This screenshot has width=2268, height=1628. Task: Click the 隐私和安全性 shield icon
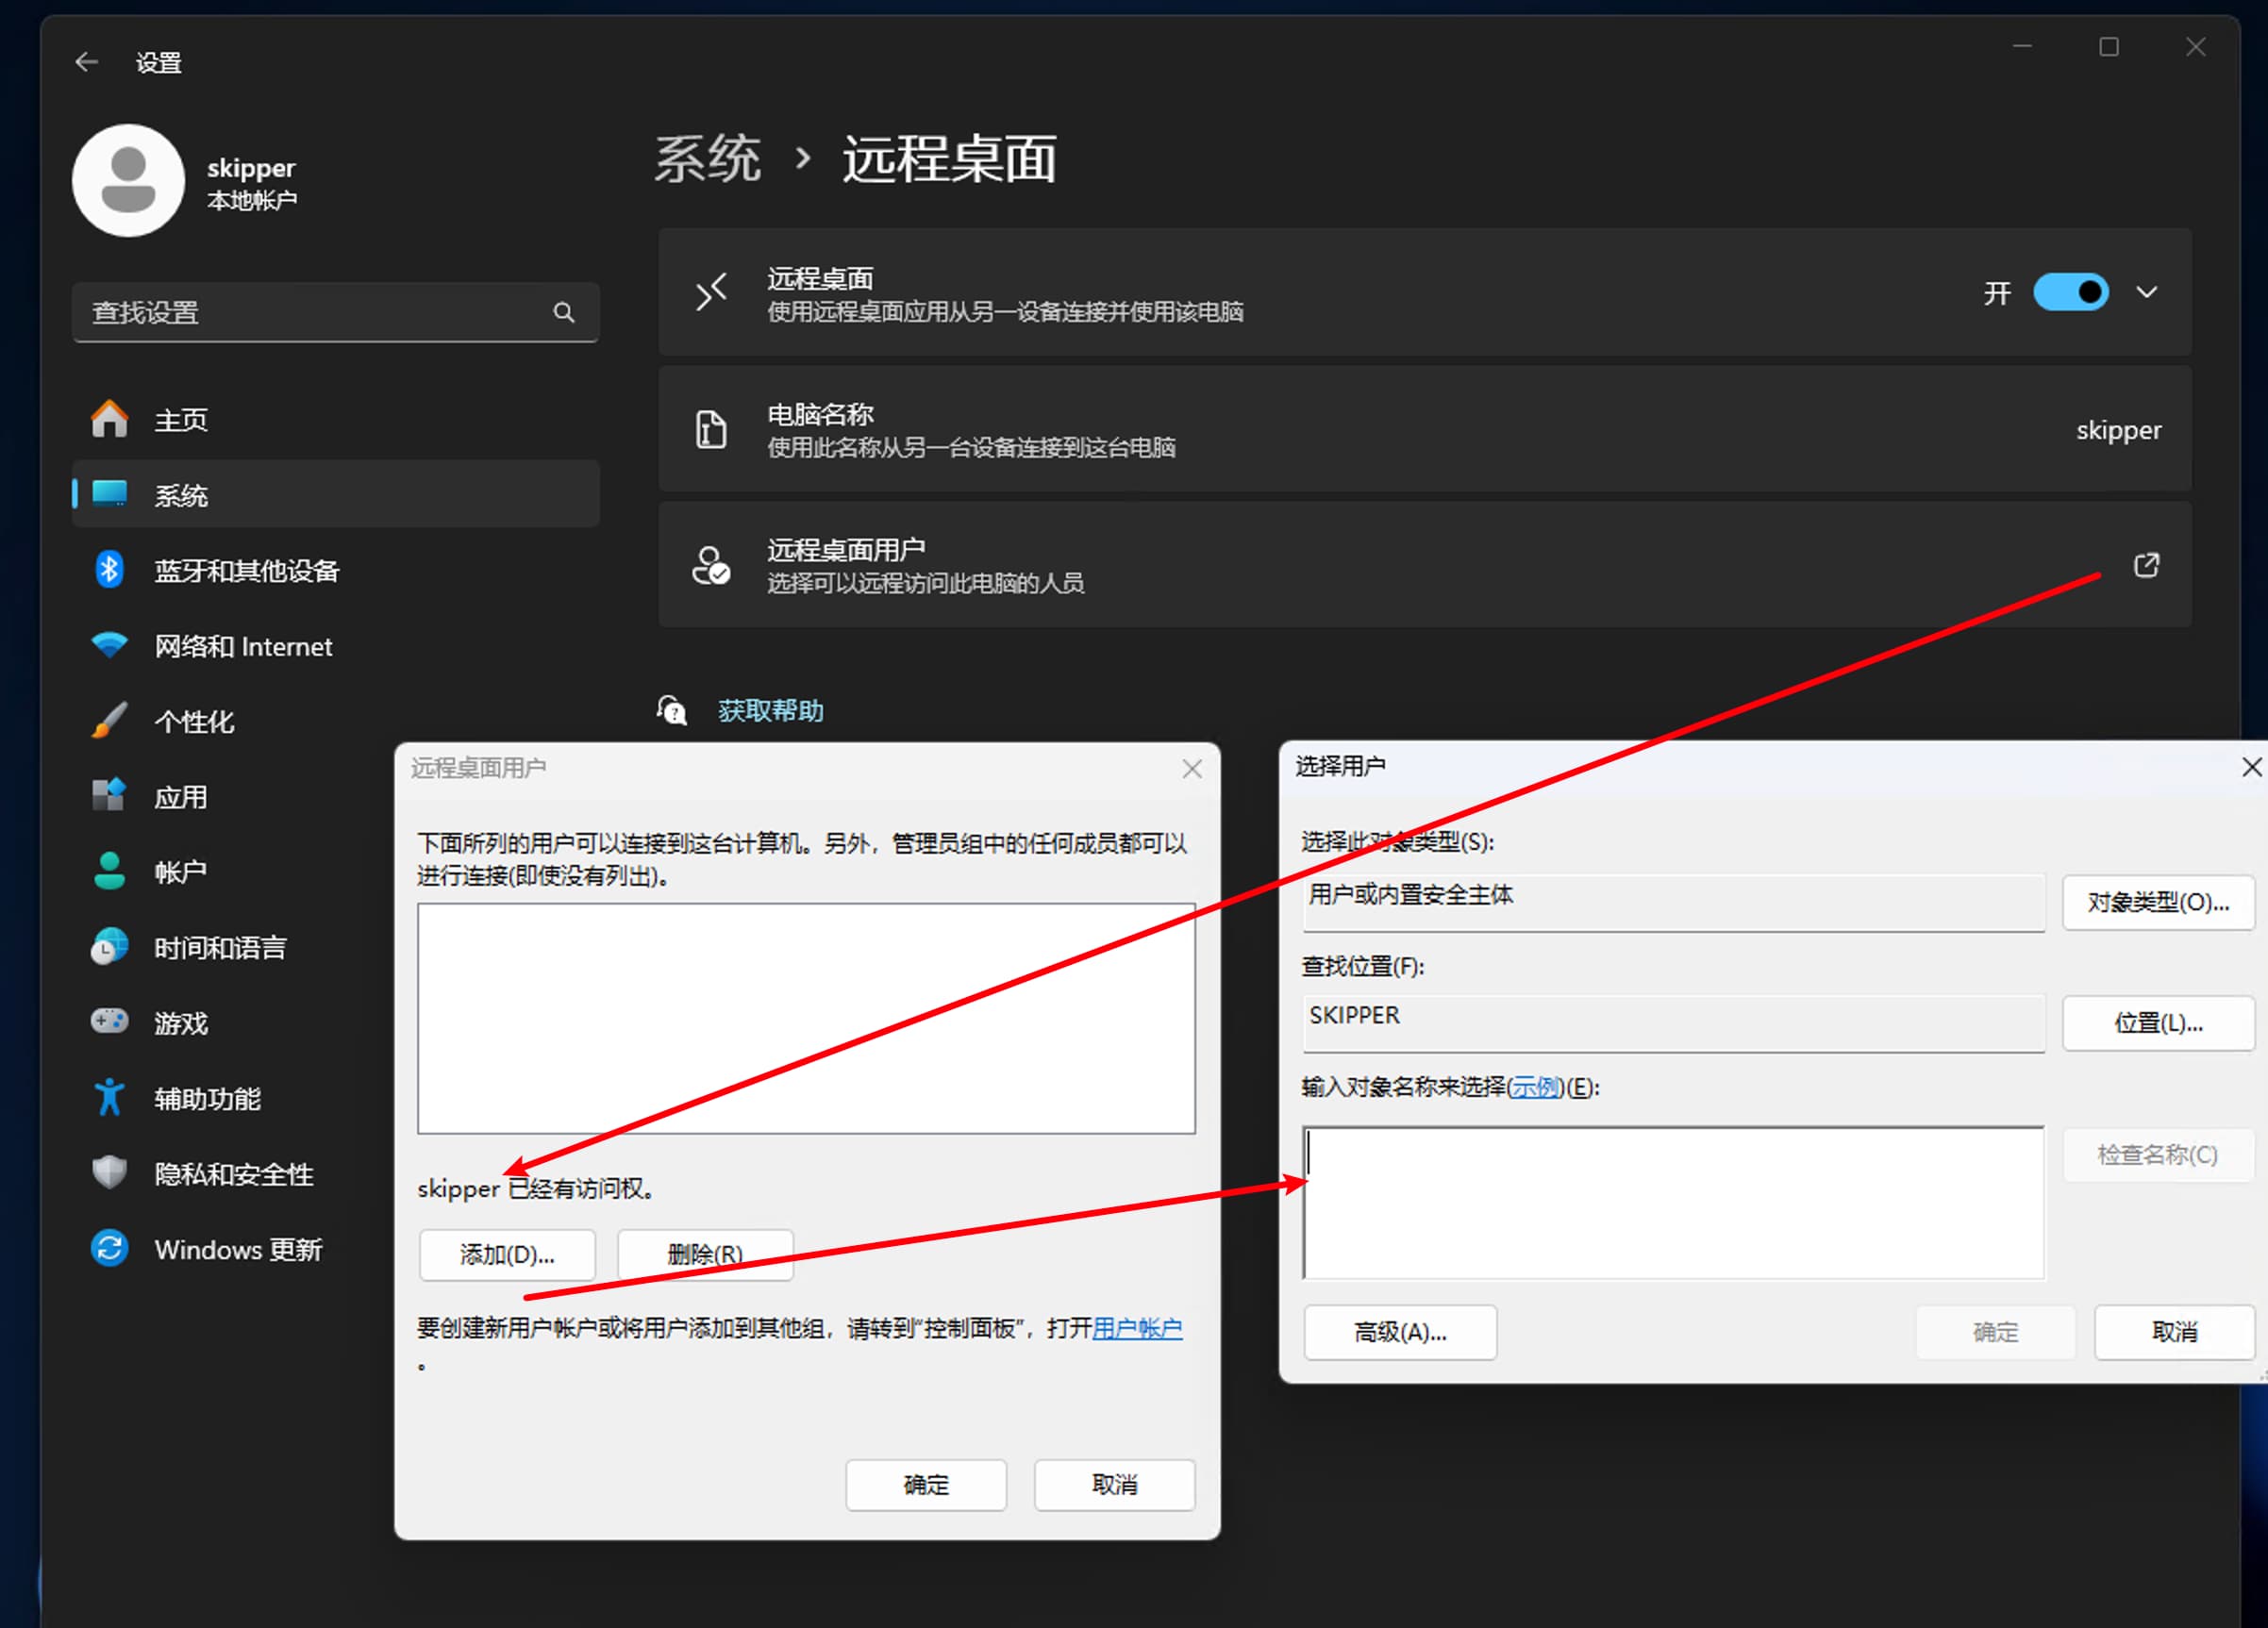109,1173
